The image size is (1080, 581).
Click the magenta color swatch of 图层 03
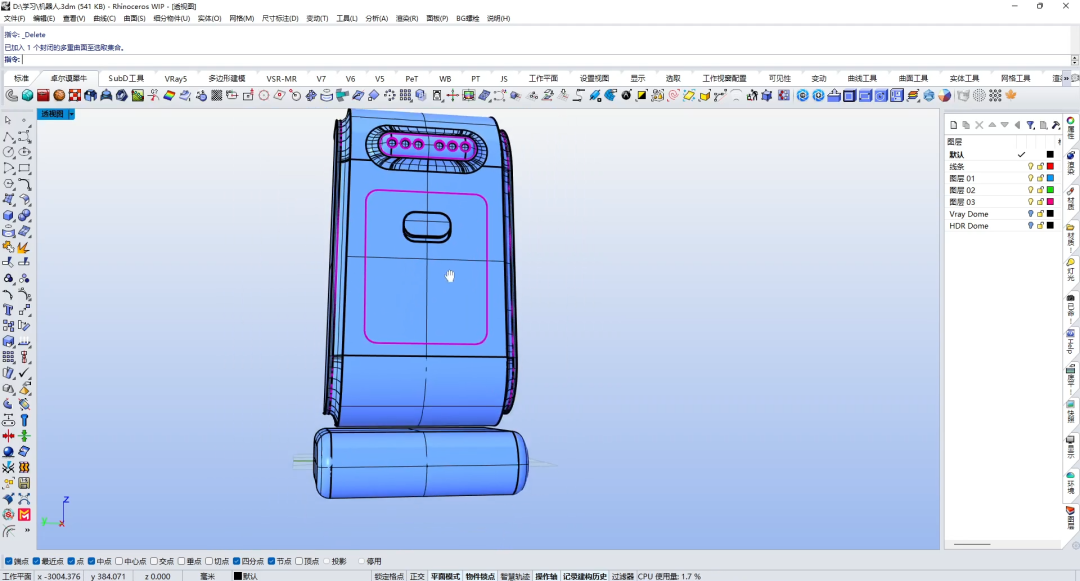(1050, 202)
